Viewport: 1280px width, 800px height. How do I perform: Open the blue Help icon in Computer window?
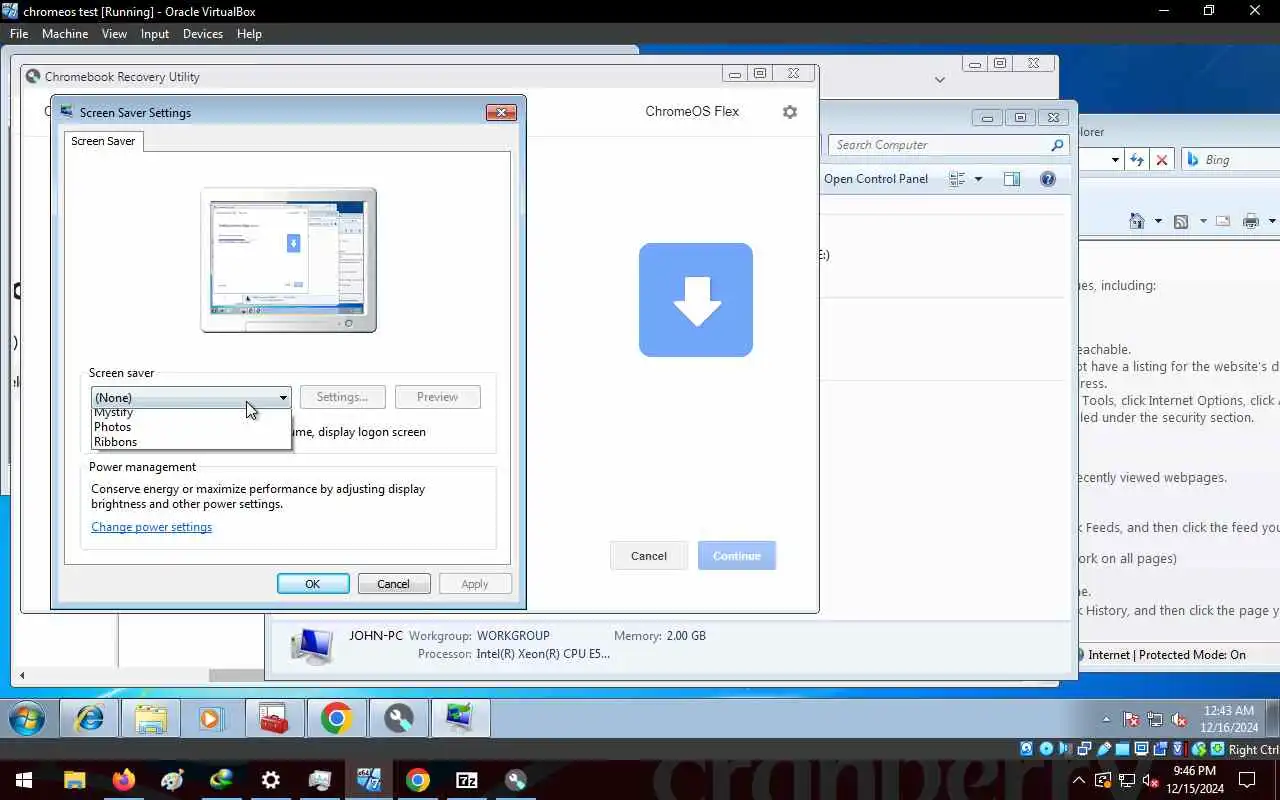[1048, 179]
